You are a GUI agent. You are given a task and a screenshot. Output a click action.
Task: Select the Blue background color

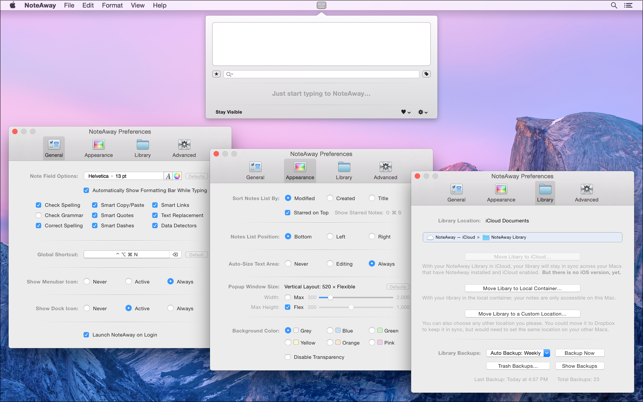pyautogui.click(x=330, y=330)
